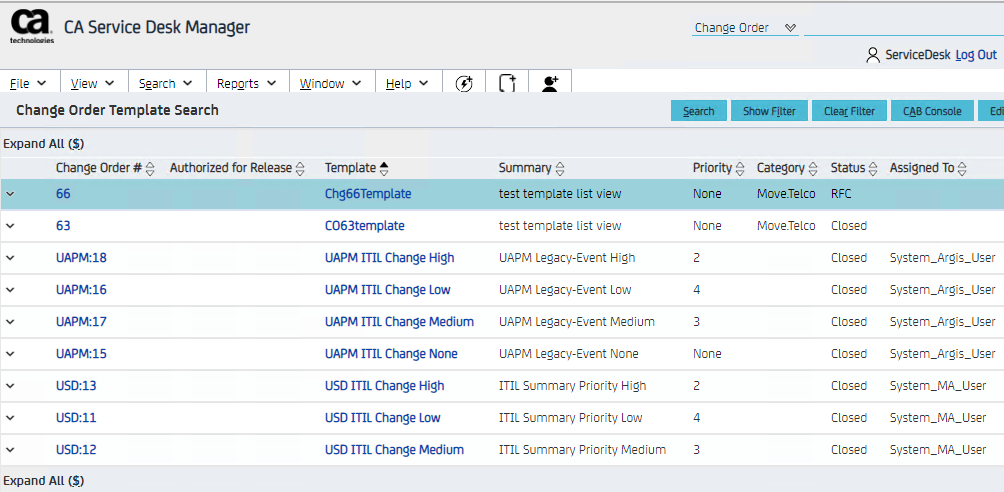Open change order UAPM:18
This screenshot has height=492, width=1004.
[x=81, y=258]
